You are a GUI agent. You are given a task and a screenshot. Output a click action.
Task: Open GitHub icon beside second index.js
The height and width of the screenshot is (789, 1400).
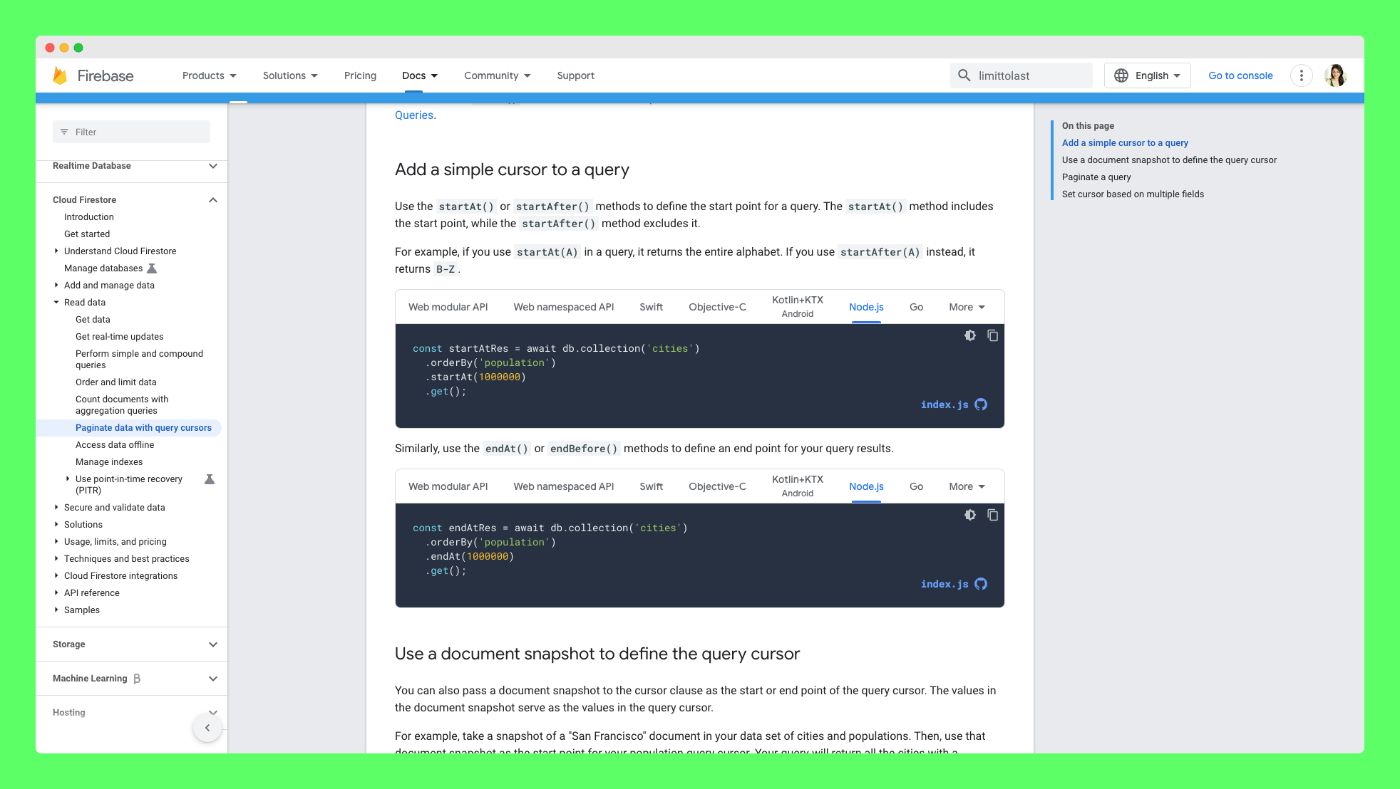[981, 584]
